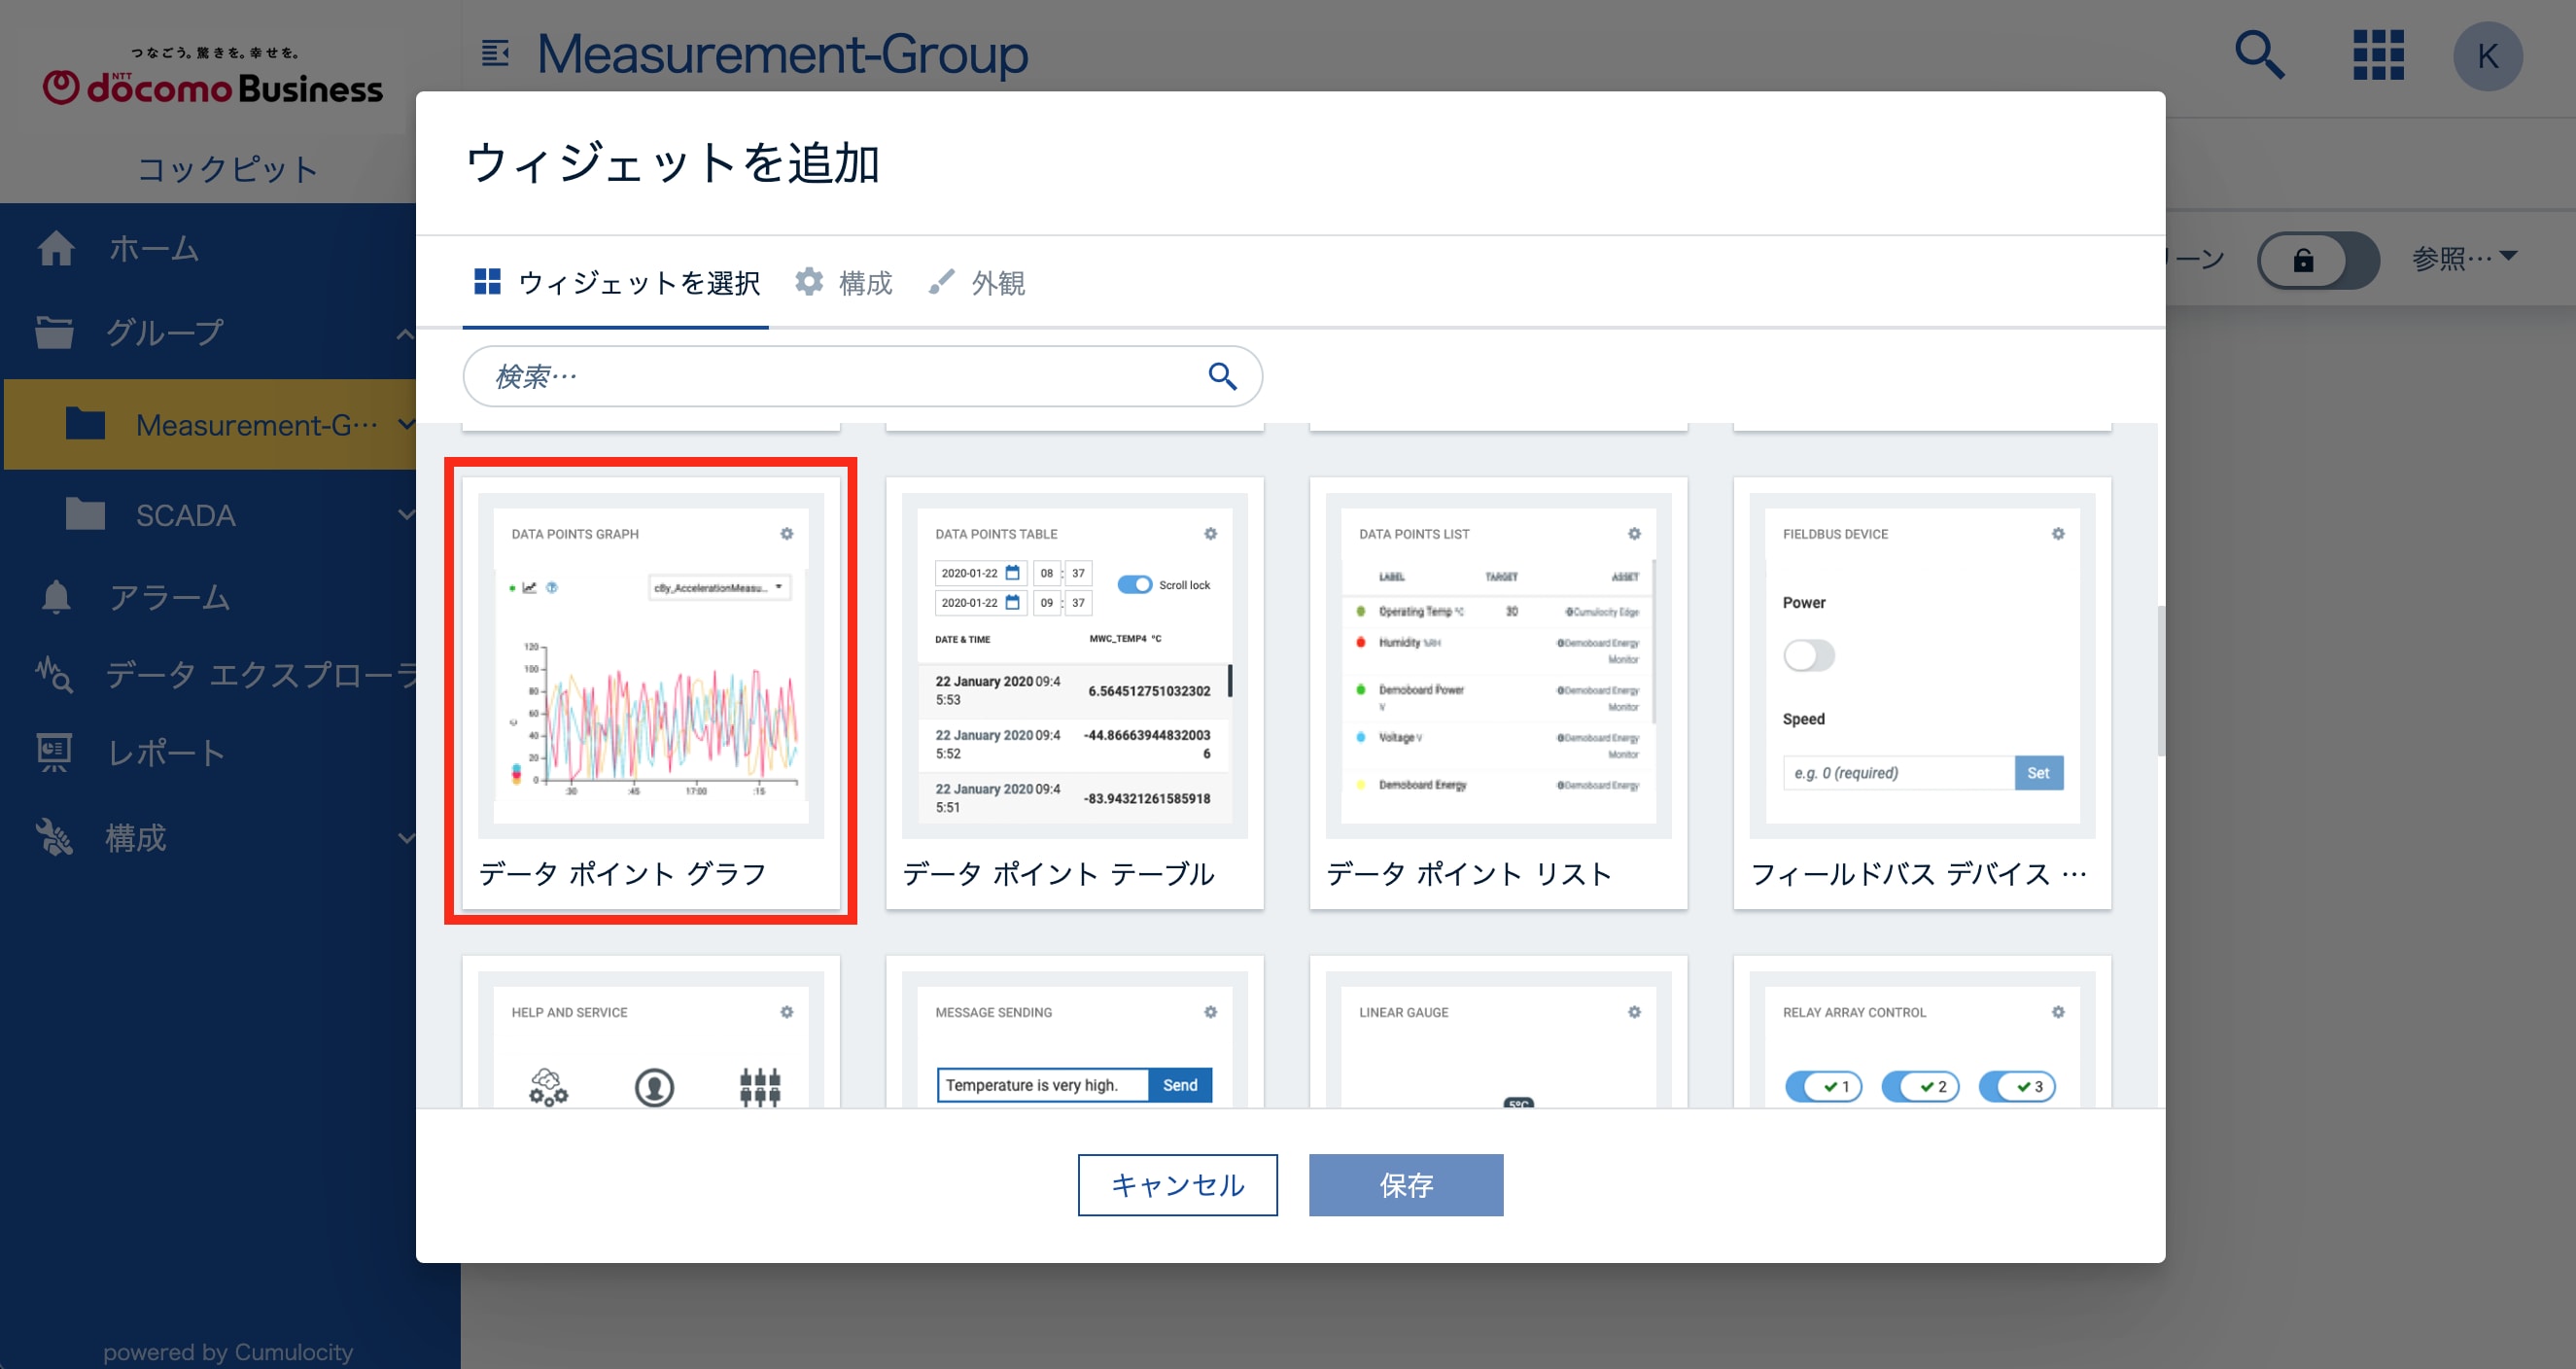This screenshot has width=2576, height=1369.
Task: Click the gear icon on Data Points Table preview
Action: coord(1211,534)
